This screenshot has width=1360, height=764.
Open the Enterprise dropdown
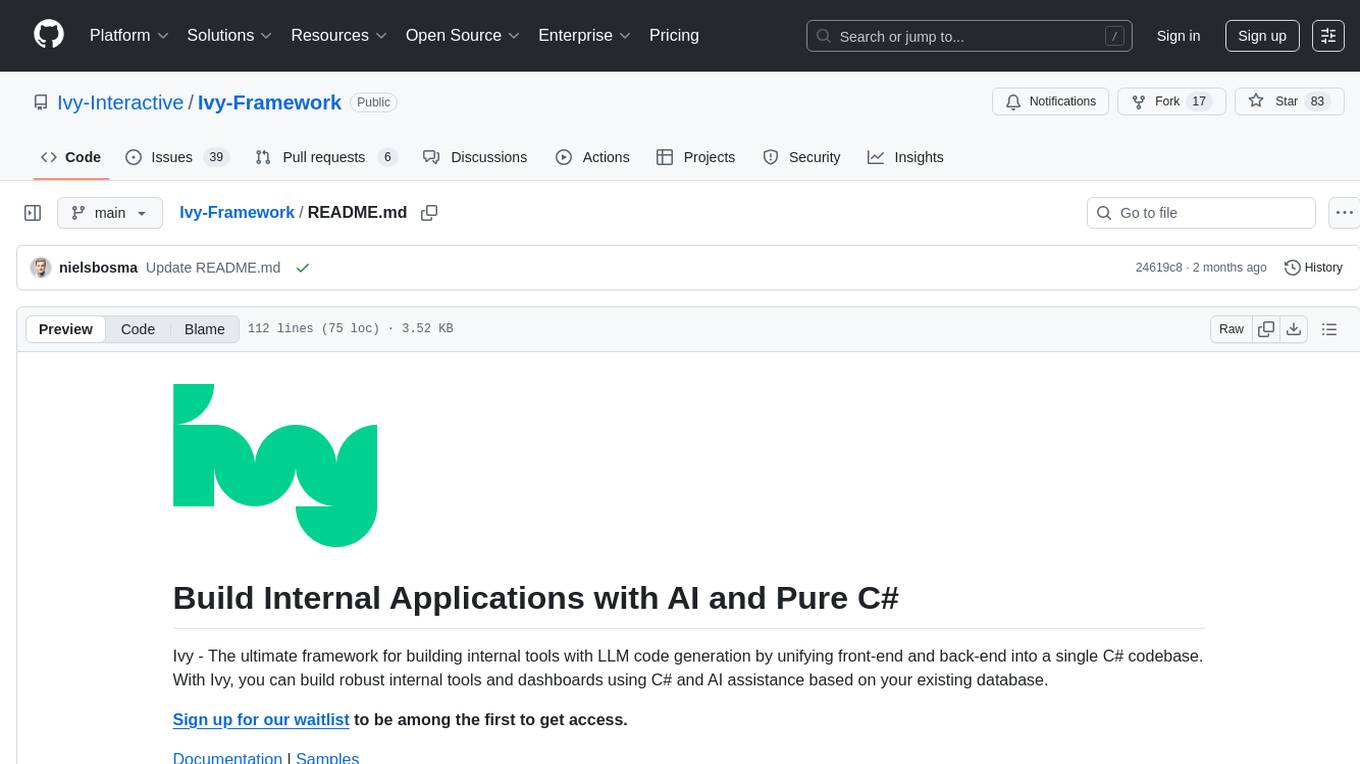point(585,35)
